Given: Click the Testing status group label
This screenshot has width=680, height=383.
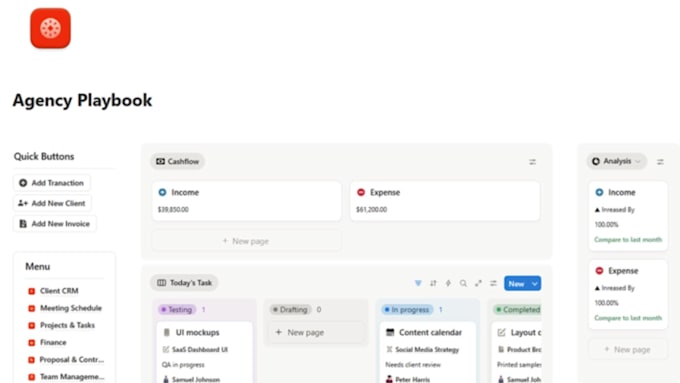Looking at the screenshot, I should tap(177, 310).
